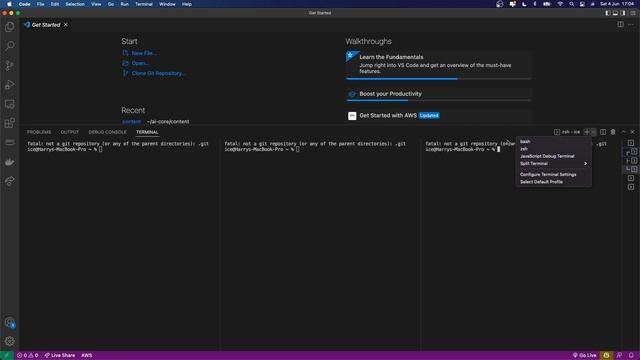Click the Boost your Productivity progress bar
640x360 pixels.
tap(438, 100)
